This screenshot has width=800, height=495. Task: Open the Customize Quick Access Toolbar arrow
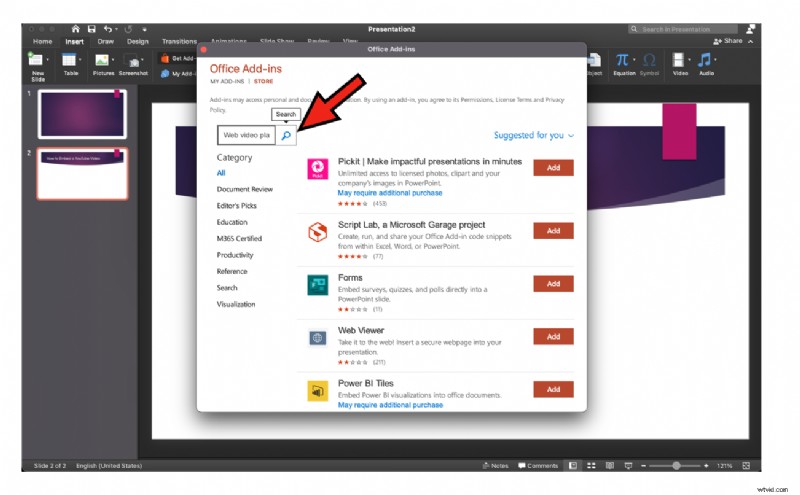pos(144,30)
